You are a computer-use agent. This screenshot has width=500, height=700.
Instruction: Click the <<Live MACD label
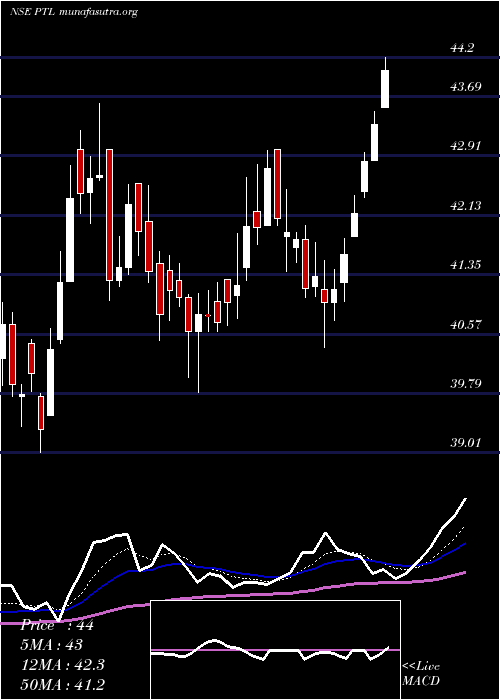tap(421, 673)
